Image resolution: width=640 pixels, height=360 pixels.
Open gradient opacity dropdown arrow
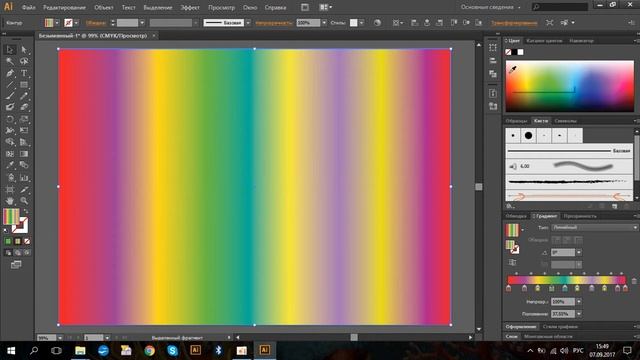pos(579,302)
